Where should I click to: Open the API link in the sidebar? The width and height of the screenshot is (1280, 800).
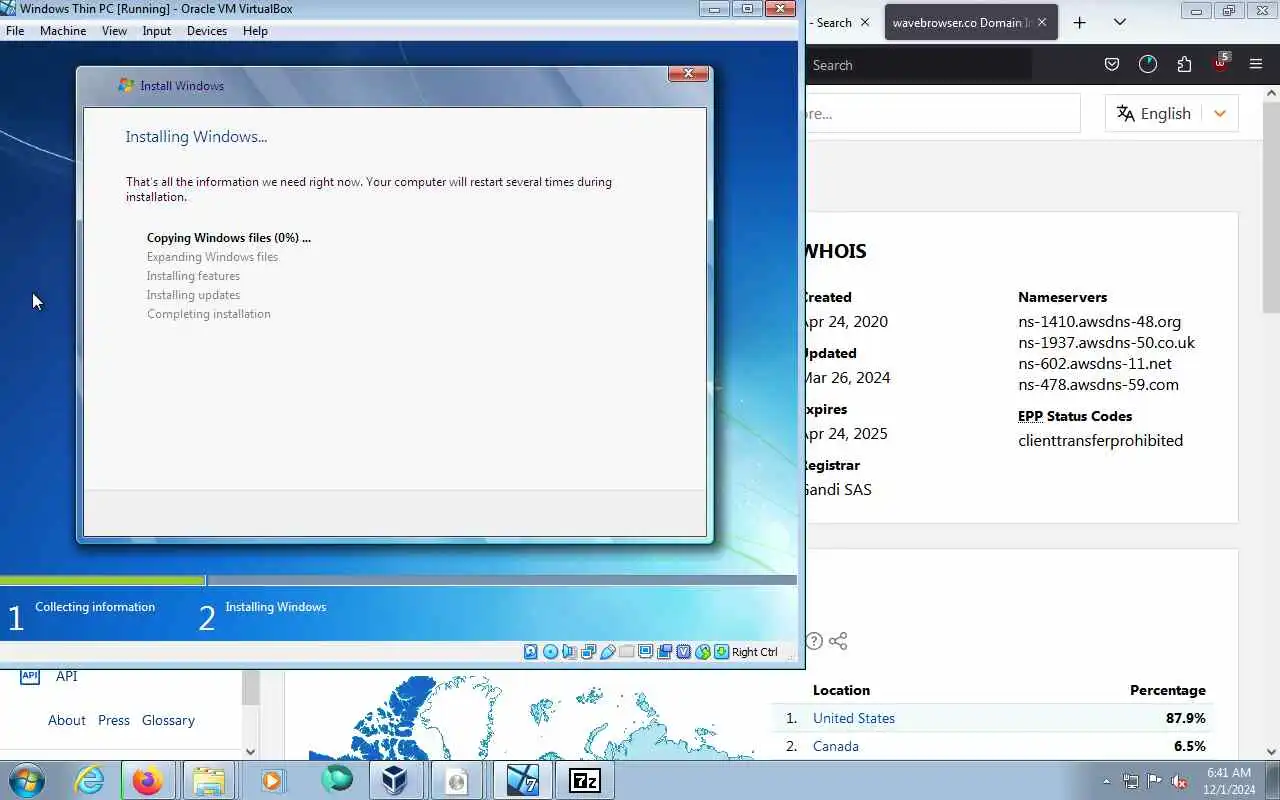tap(66, 676)
